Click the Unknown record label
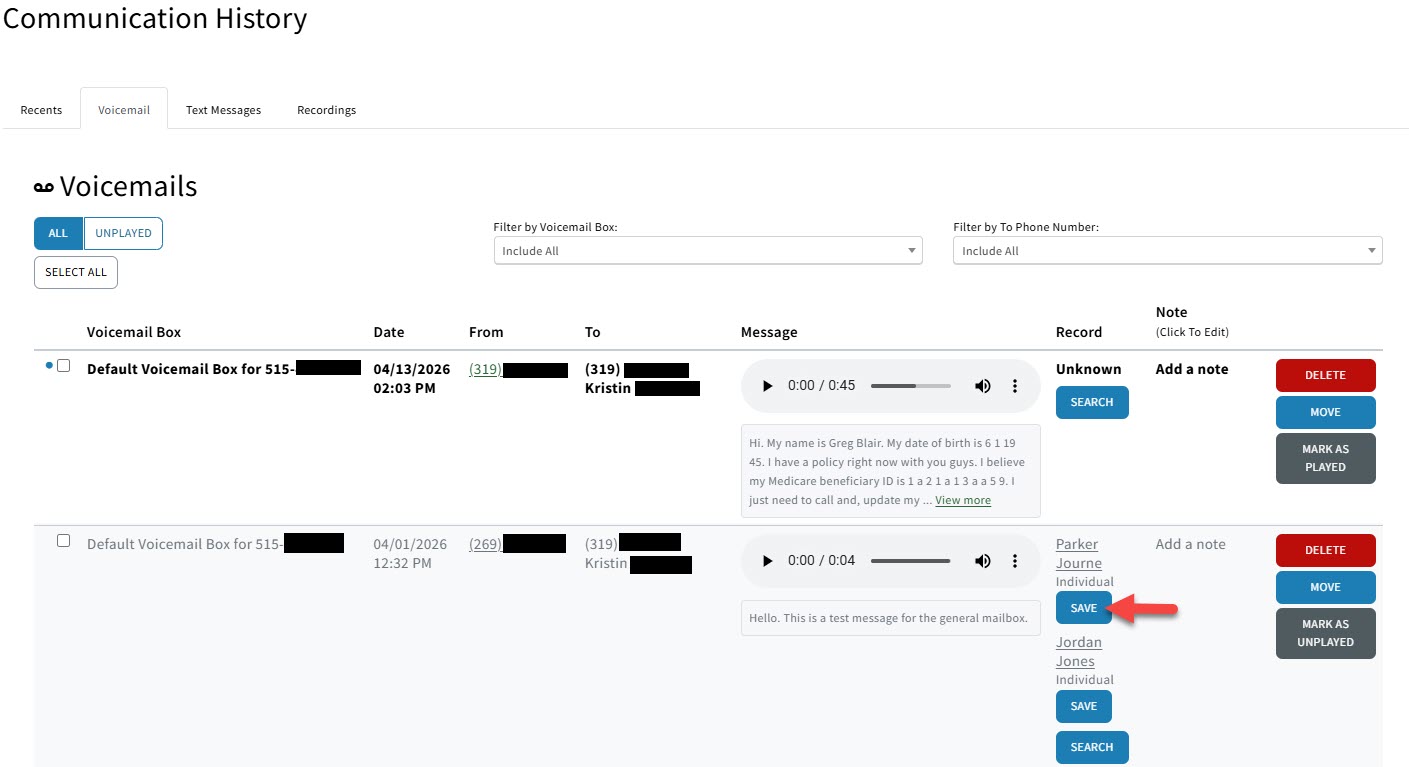 [x=1089, y=369]
